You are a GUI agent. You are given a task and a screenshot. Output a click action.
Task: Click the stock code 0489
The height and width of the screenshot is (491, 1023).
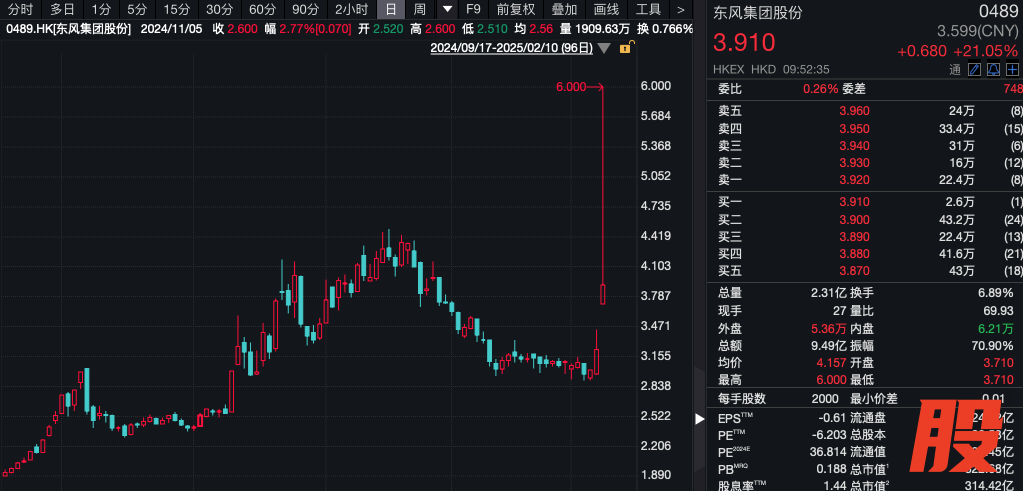[x=998, y=11]
